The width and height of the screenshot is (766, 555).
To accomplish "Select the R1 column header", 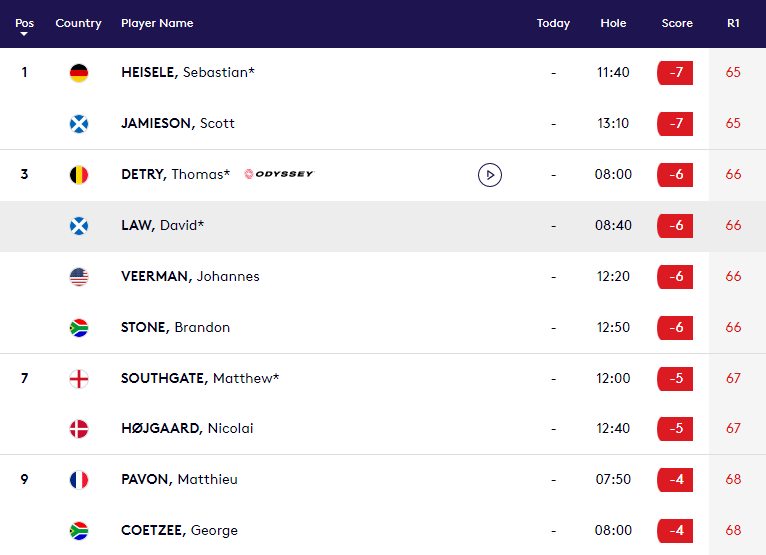I will (733, 23).
